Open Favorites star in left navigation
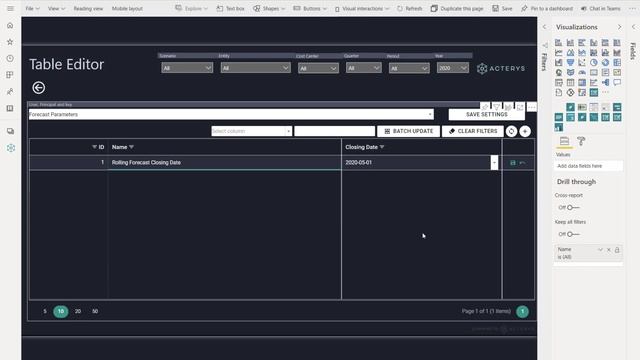Screen dimensions: 640x360 (x=10, y=42)
